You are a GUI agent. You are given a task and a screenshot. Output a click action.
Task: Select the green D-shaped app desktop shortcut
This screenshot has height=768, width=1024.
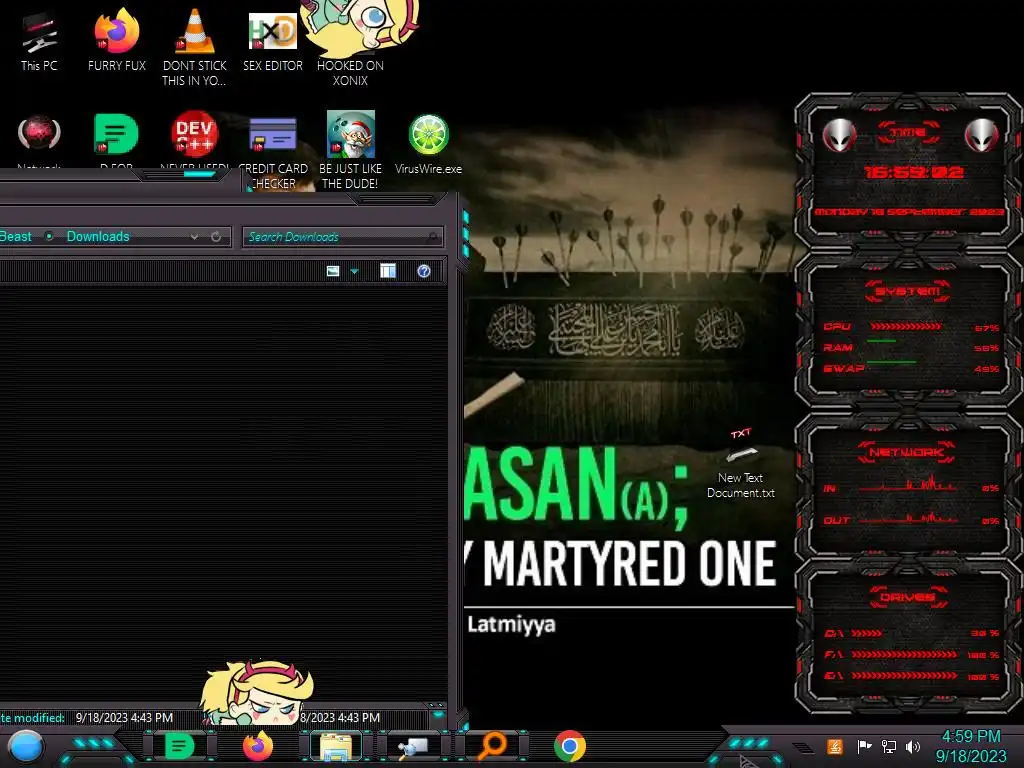116,139
